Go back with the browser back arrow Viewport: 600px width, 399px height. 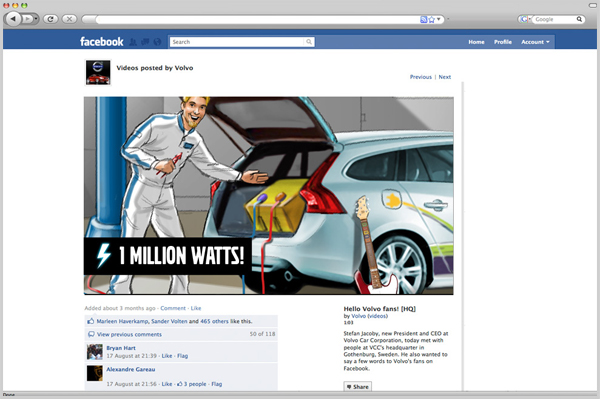click(13, 18)
